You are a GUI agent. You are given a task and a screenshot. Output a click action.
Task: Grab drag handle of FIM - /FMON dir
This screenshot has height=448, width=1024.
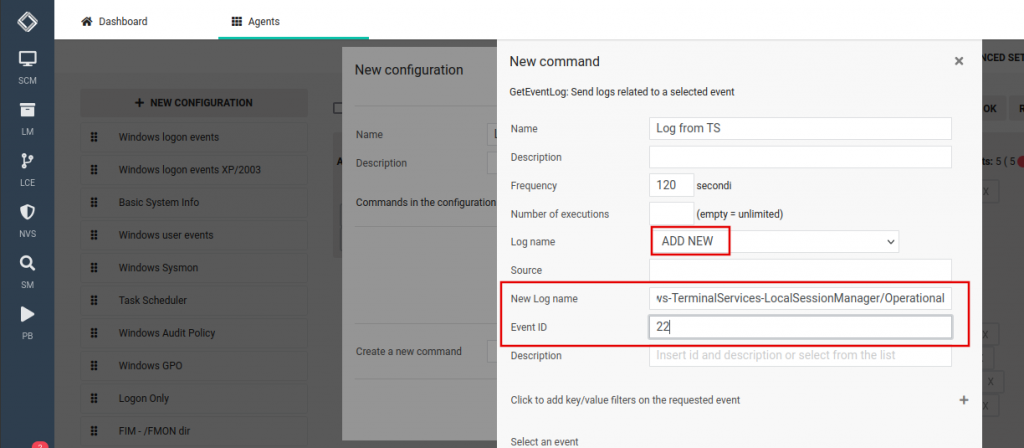(x=94, y=431)
